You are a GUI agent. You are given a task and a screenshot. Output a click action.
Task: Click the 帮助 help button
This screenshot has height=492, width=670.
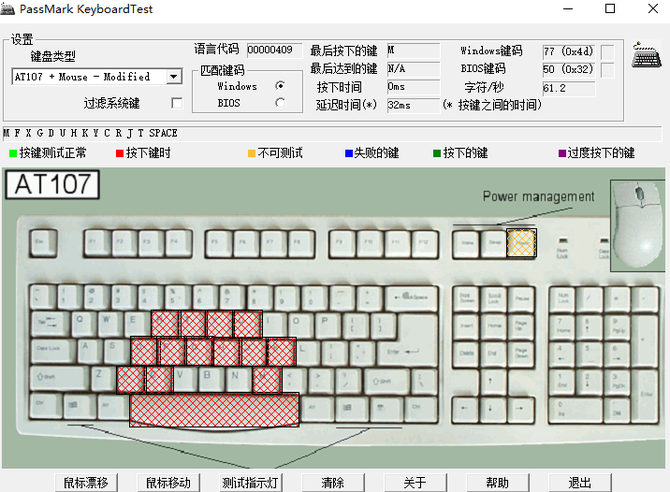coord(497,483)
